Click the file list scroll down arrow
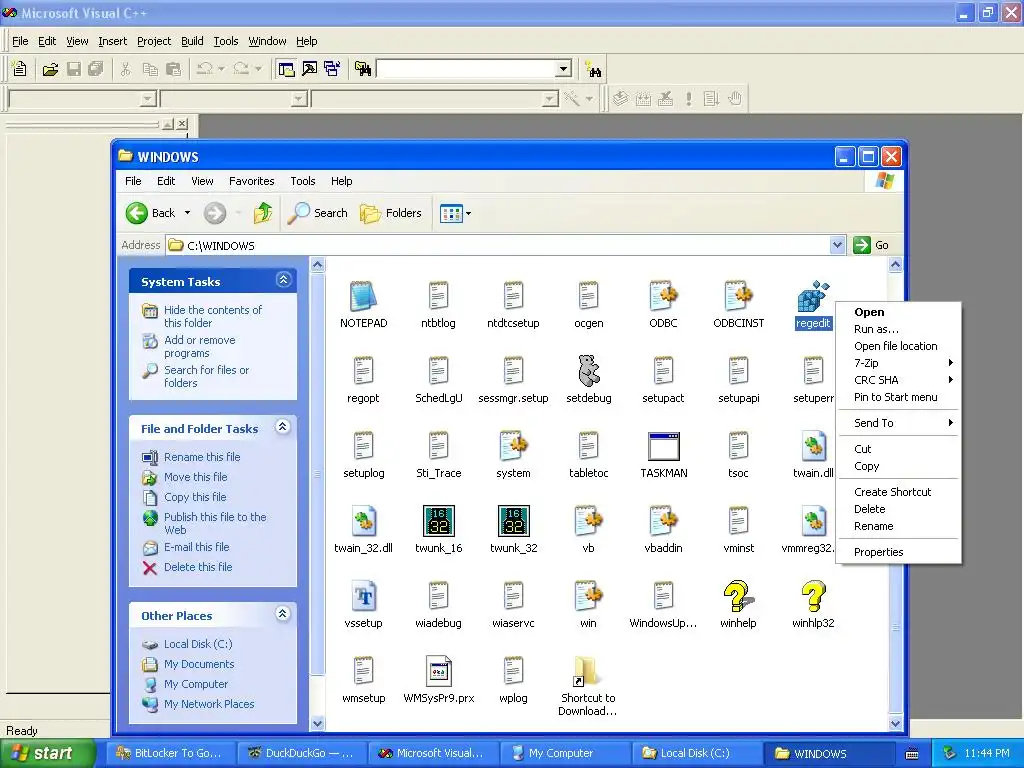 point(895,724)
